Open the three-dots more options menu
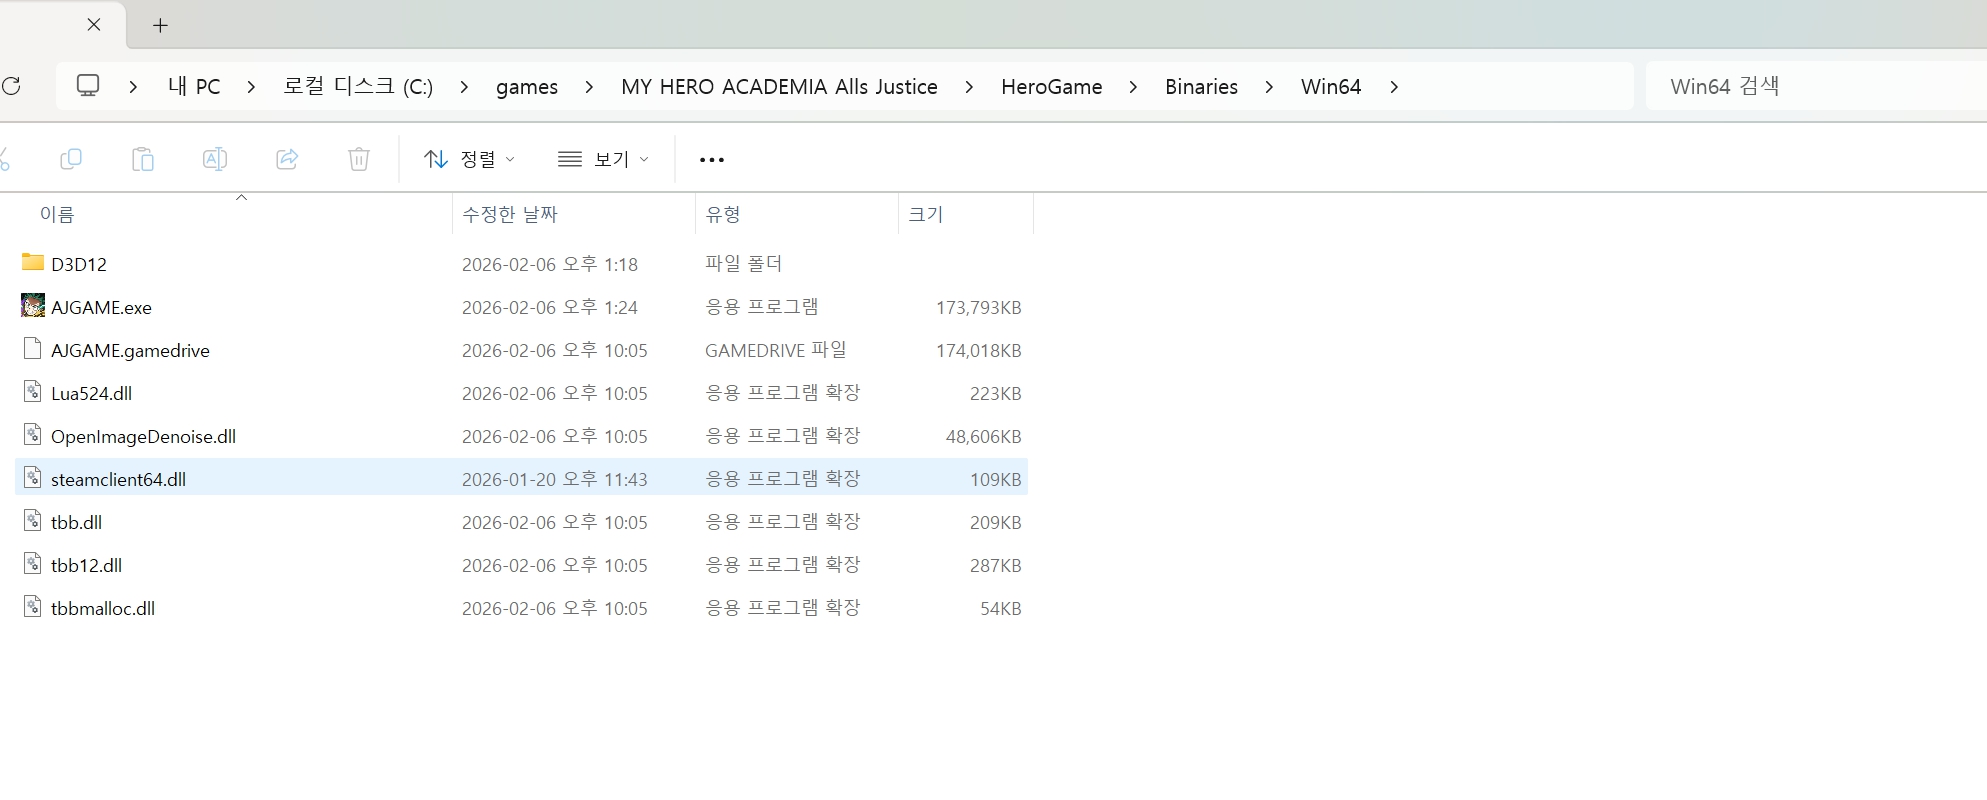The image size is (1987, 800). 711,160
